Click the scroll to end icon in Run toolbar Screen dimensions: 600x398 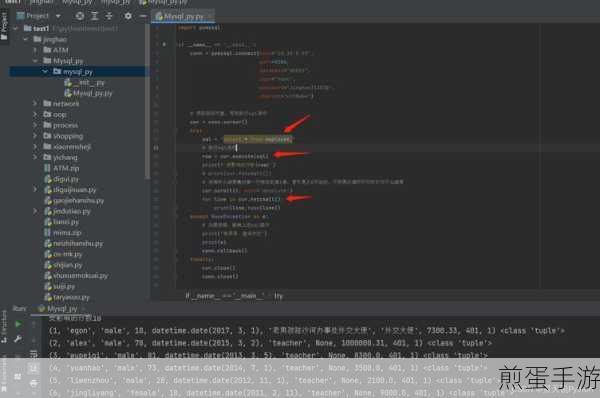34,368
